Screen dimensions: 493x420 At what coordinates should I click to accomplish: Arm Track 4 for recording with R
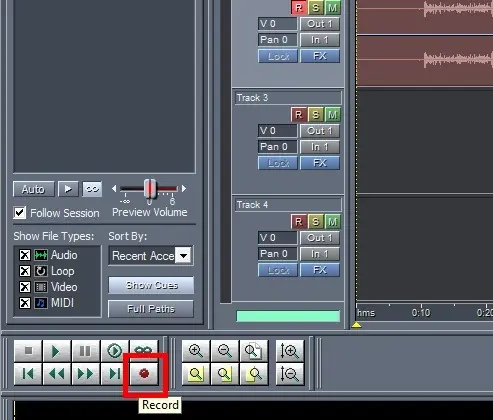pyautogui.click(x=298, y=222)
